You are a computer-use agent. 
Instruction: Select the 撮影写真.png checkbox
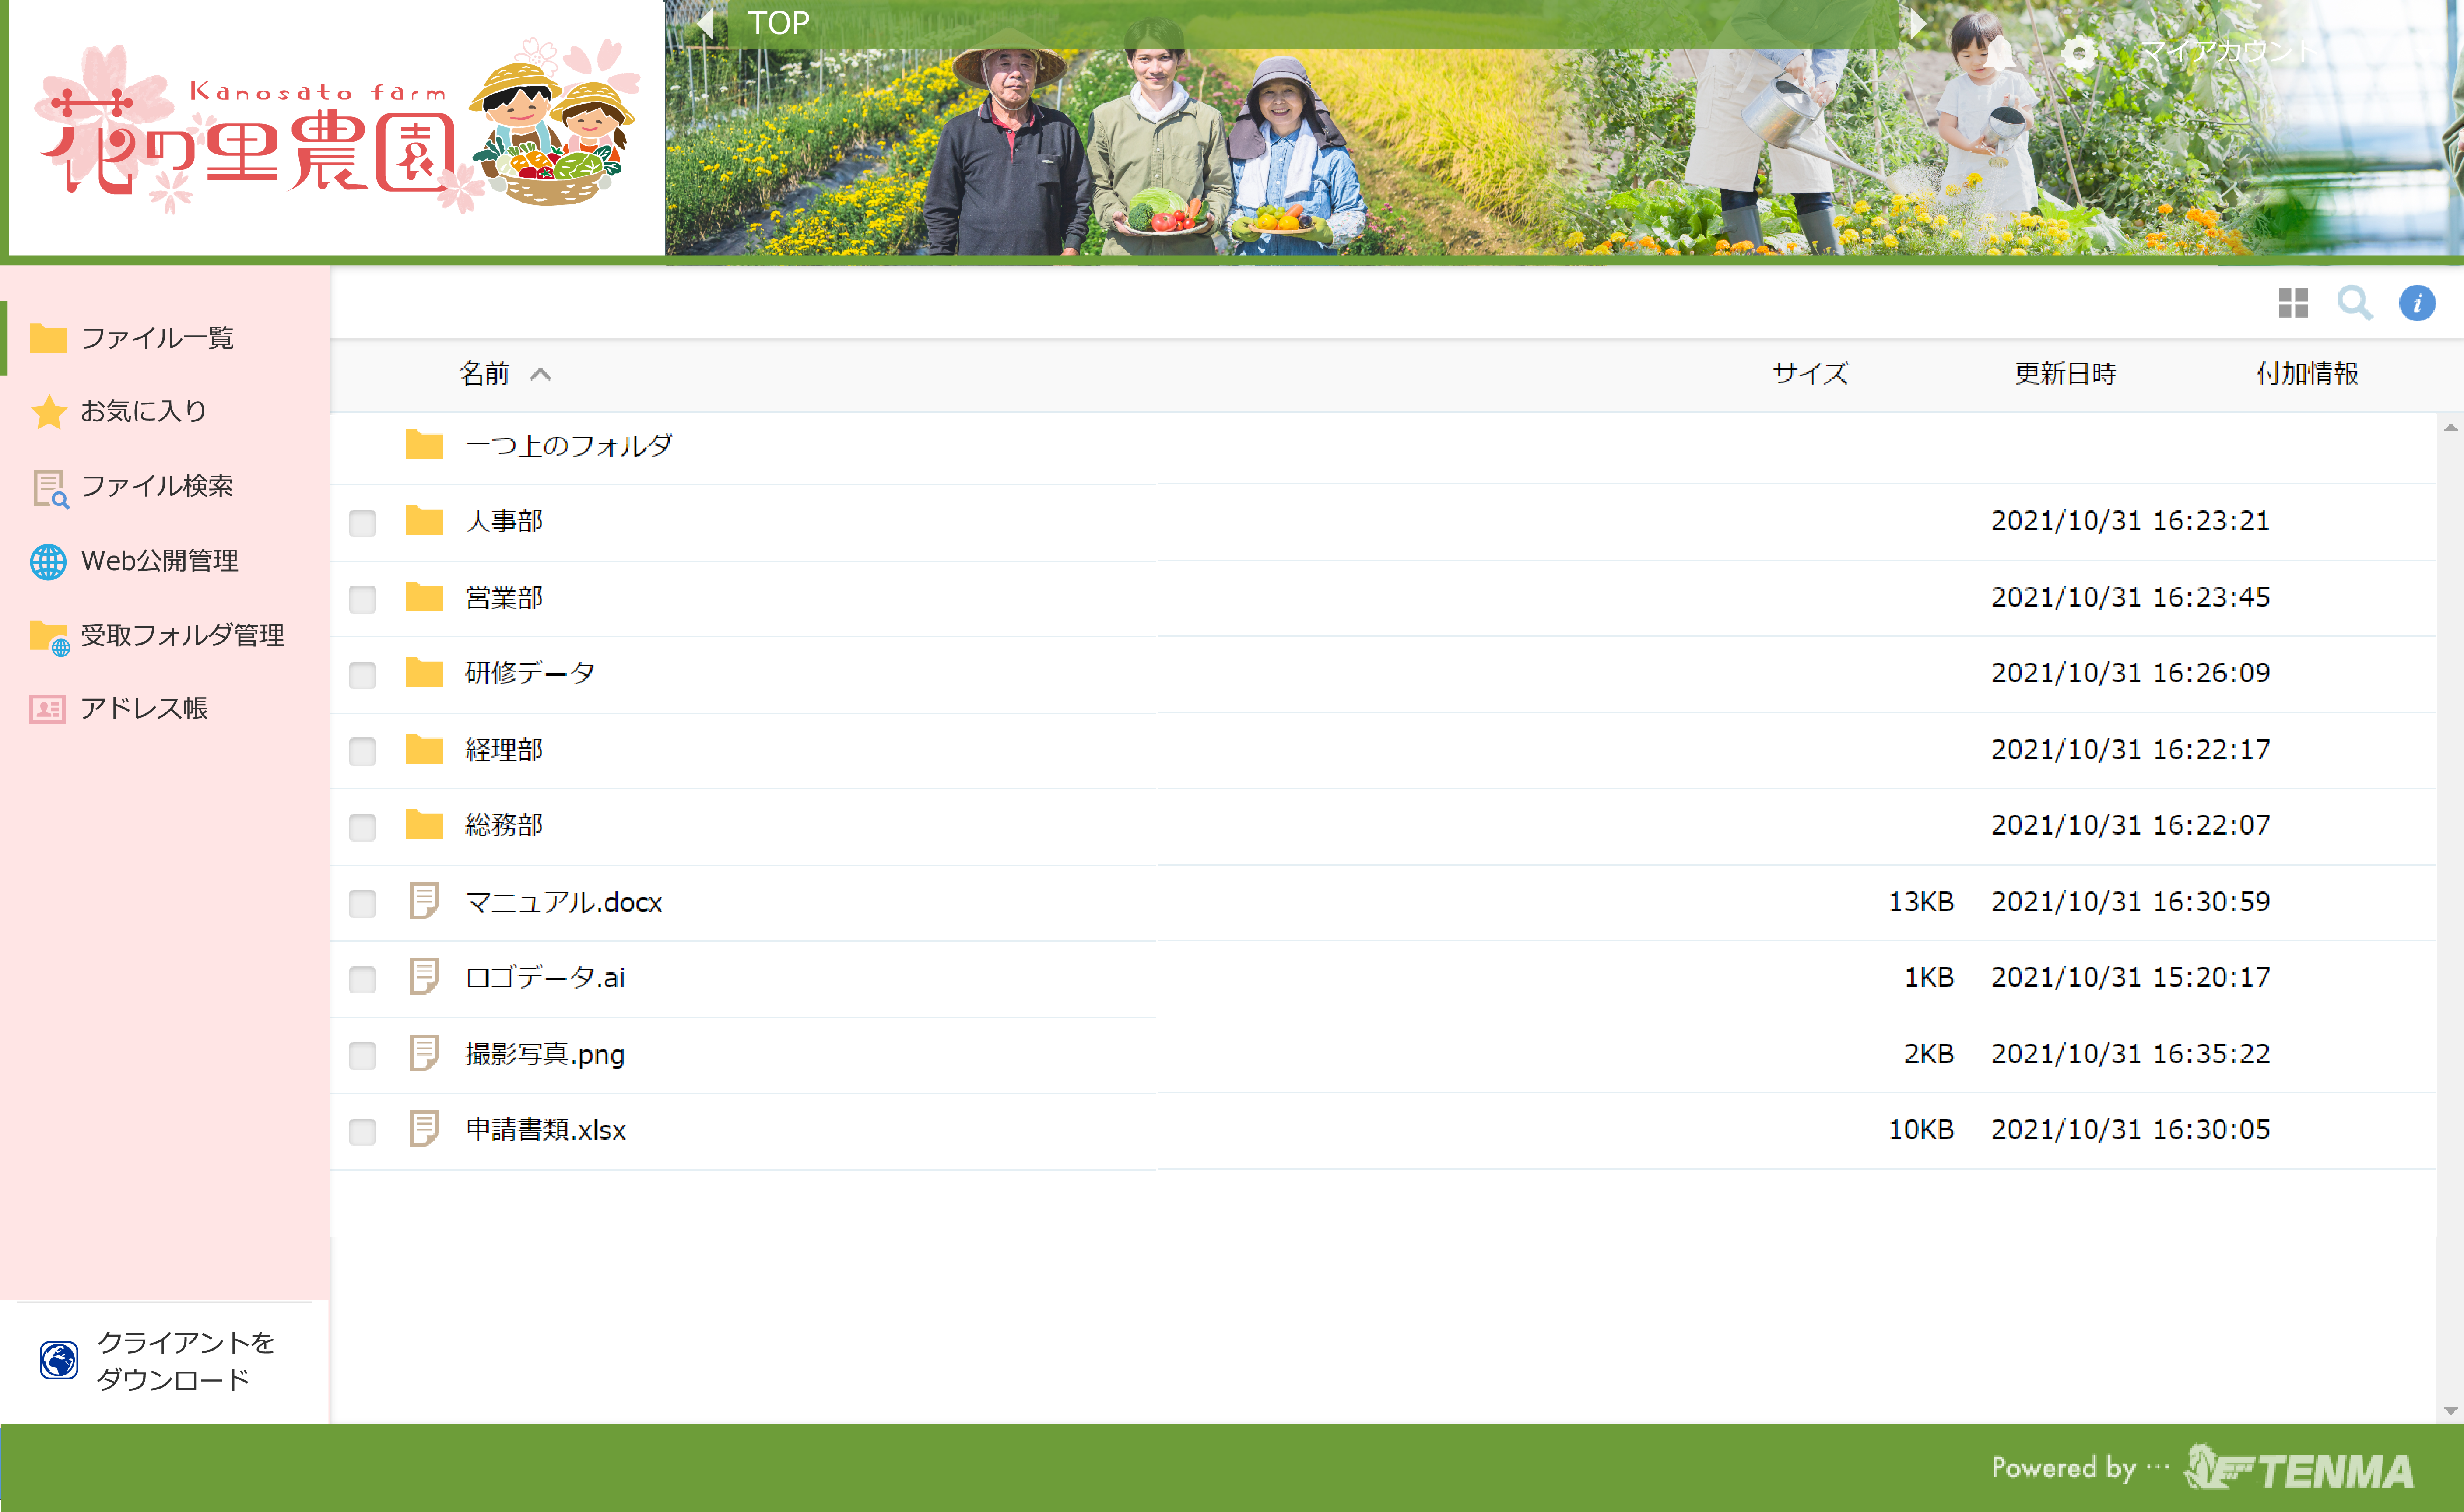pos(363,1055)
